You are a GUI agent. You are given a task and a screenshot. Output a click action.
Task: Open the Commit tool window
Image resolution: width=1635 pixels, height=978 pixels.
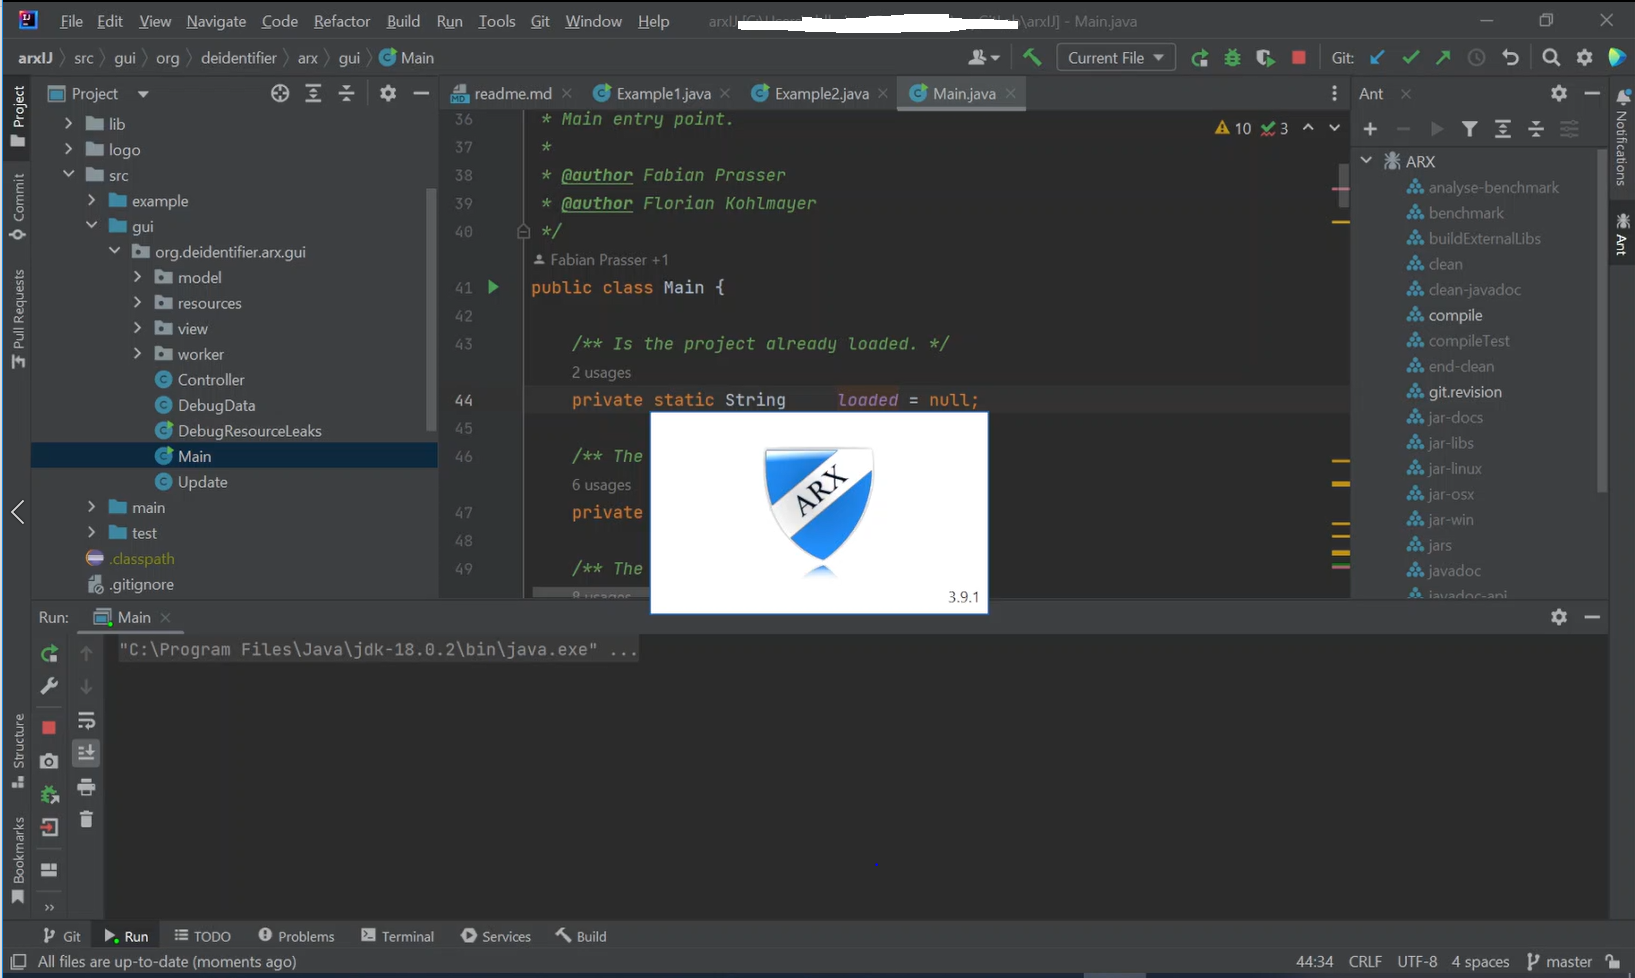[18, 207]
